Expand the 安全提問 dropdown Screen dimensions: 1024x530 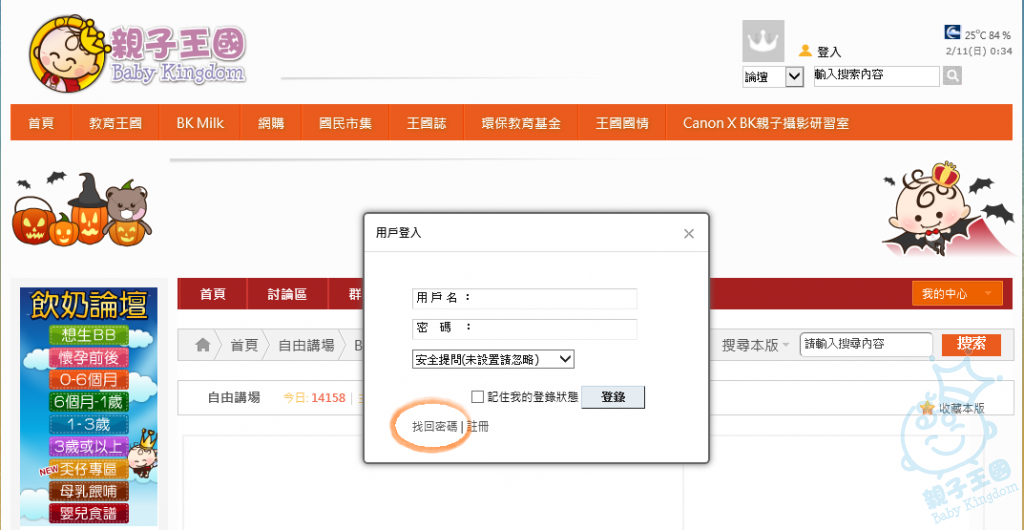click(x=492, y=359)
